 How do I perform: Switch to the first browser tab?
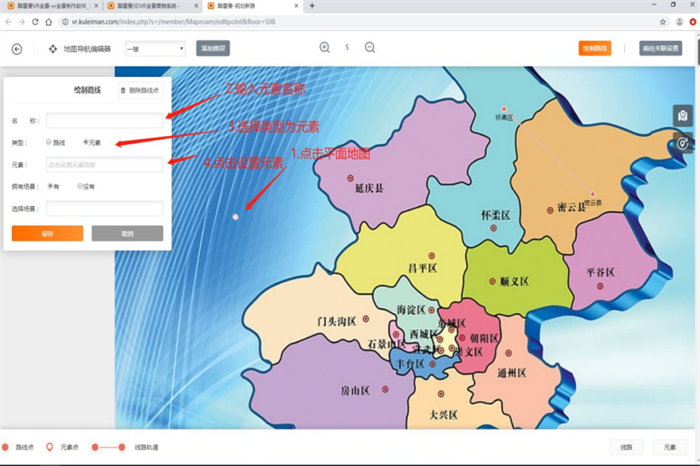click(52, 6)
